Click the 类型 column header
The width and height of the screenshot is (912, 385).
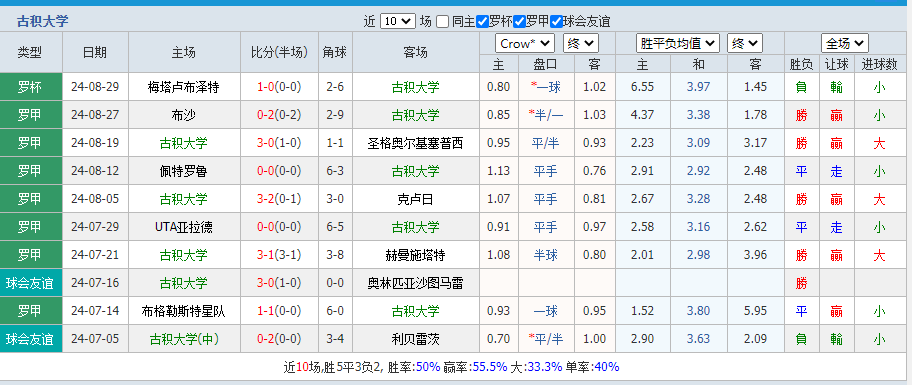[30, 52]
